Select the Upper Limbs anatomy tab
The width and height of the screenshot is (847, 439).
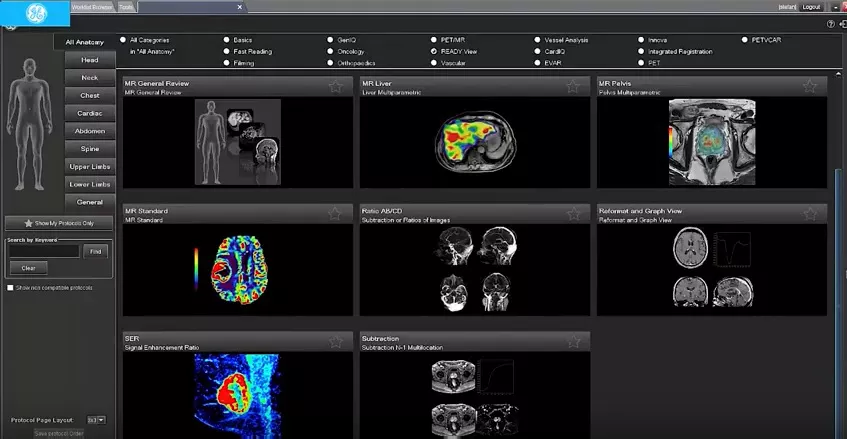coord(90,167)
